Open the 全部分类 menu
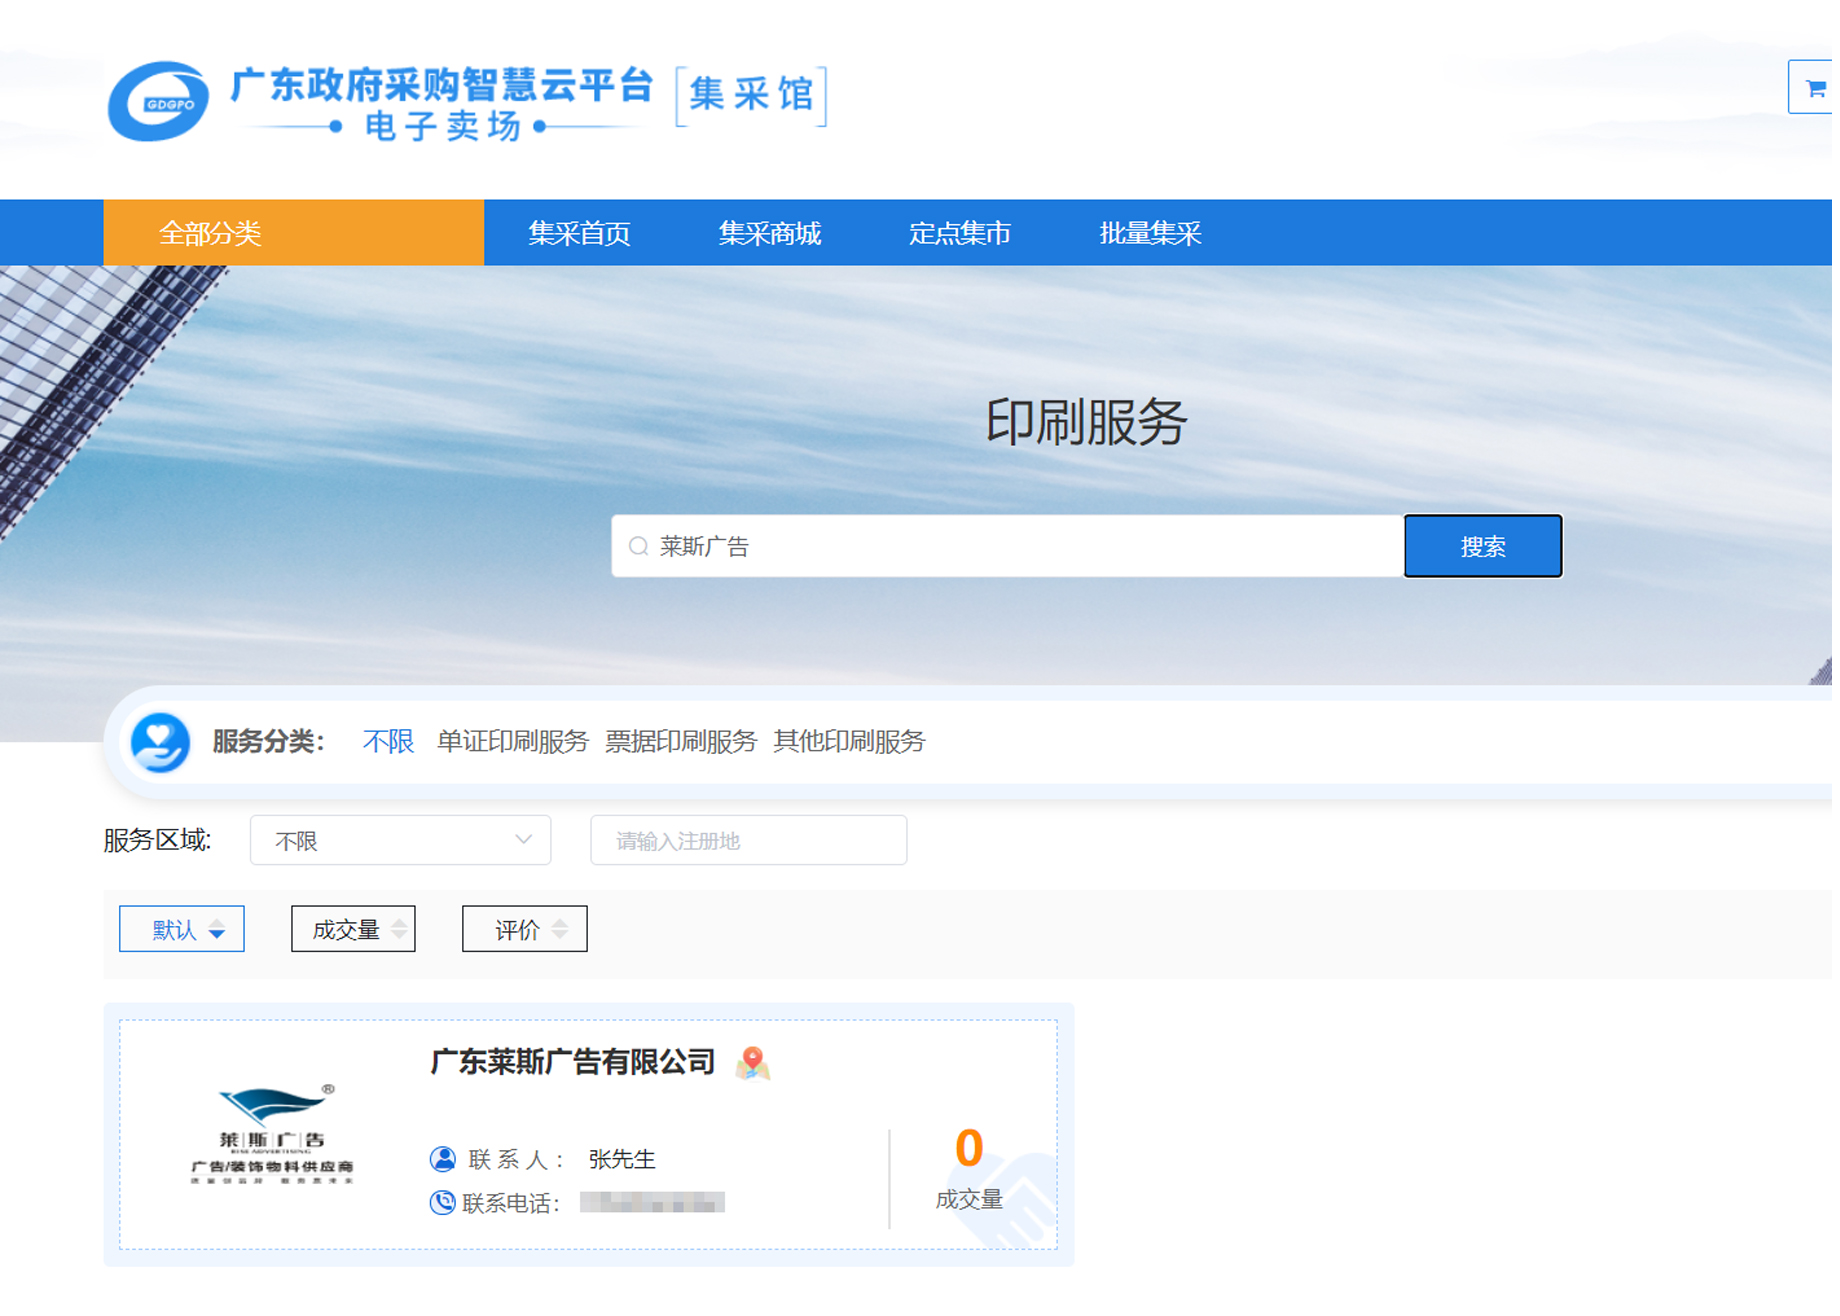The height and width of the screenshot is (1316, 1840). [x=293, y=233]
